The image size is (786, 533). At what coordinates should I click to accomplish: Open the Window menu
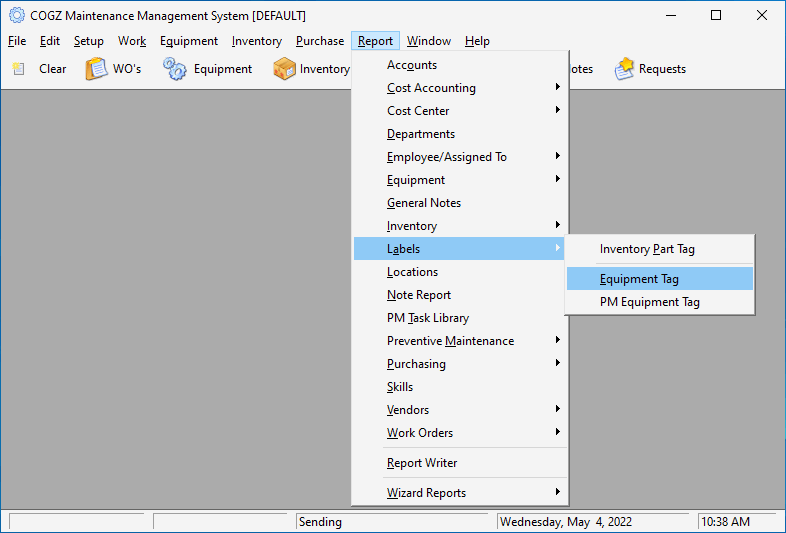[429, 41]
